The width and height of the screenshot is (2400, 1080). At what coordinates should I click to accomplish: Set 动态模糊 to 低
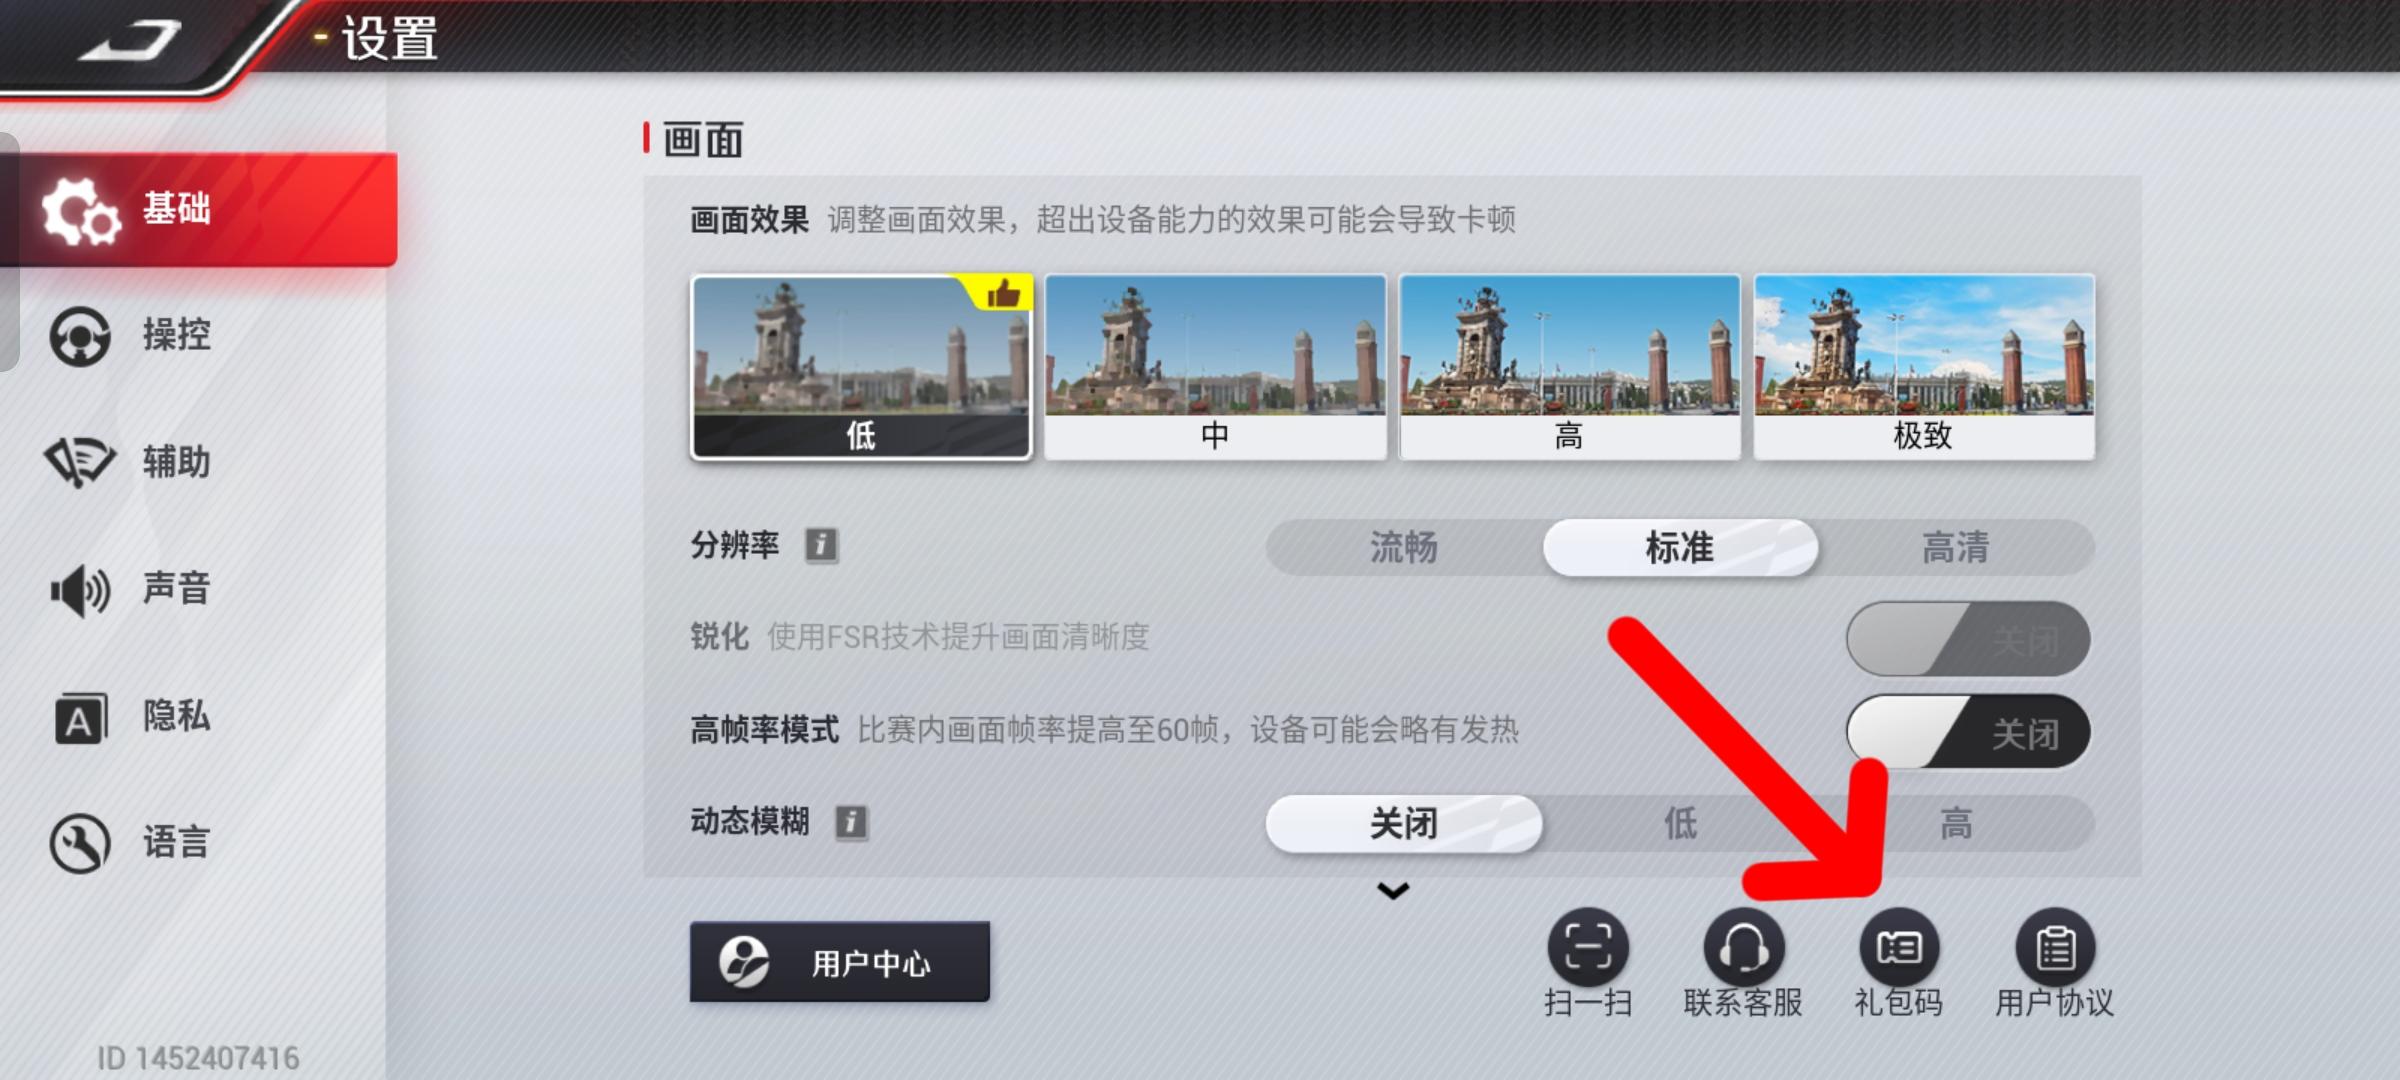[1680, 823]
